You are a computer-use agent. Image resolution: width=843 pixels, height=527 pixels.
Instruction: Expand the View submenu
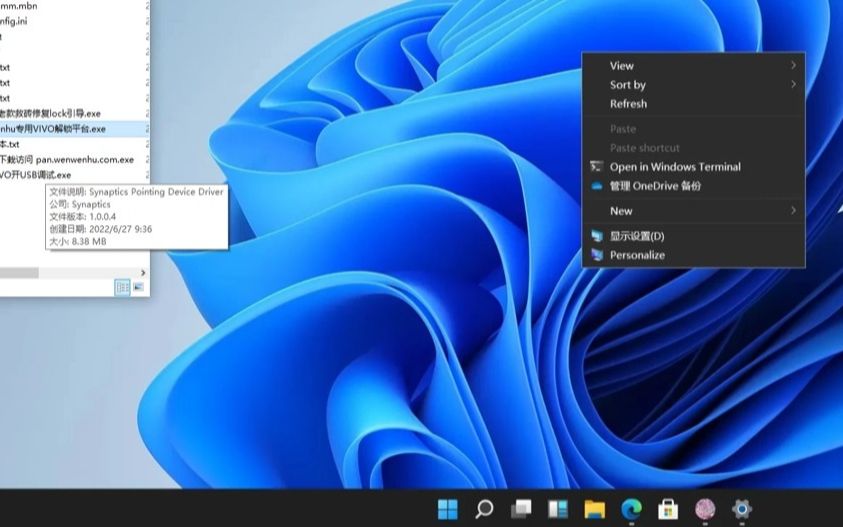[x=694, y=66]
